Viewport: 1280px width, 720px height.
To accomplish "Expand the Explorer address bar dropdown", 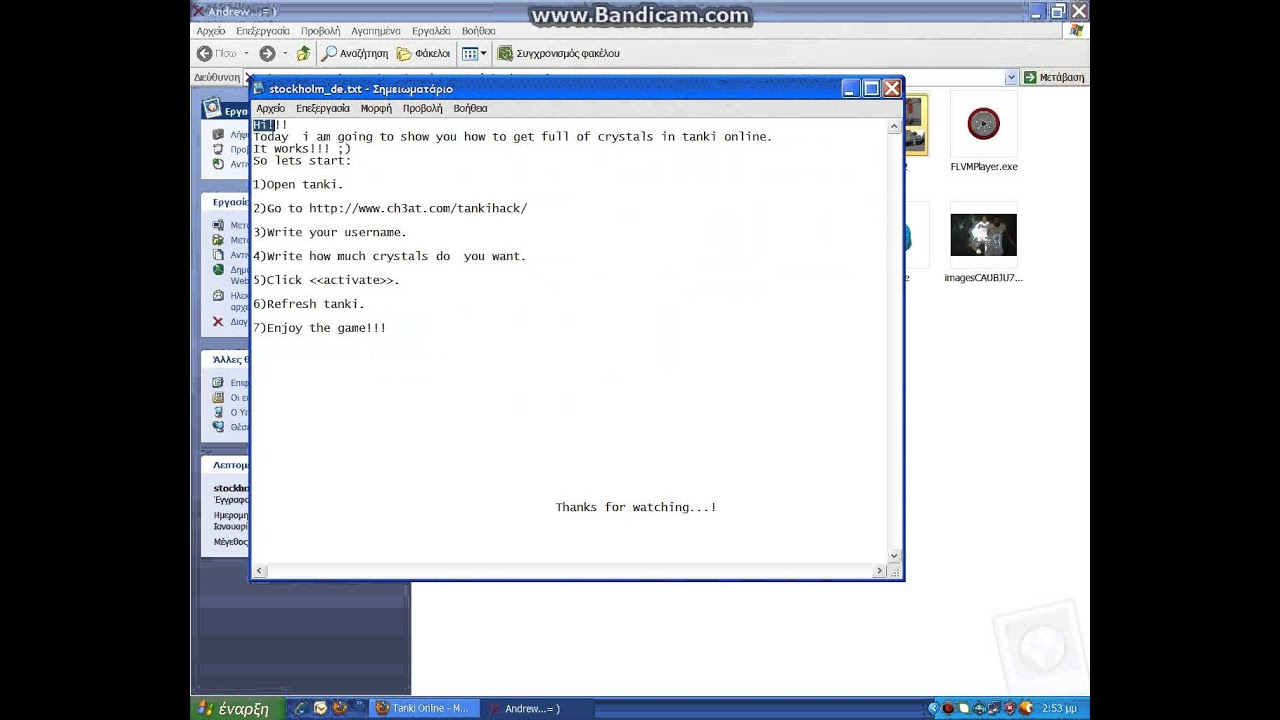I will coord(1011,77).
